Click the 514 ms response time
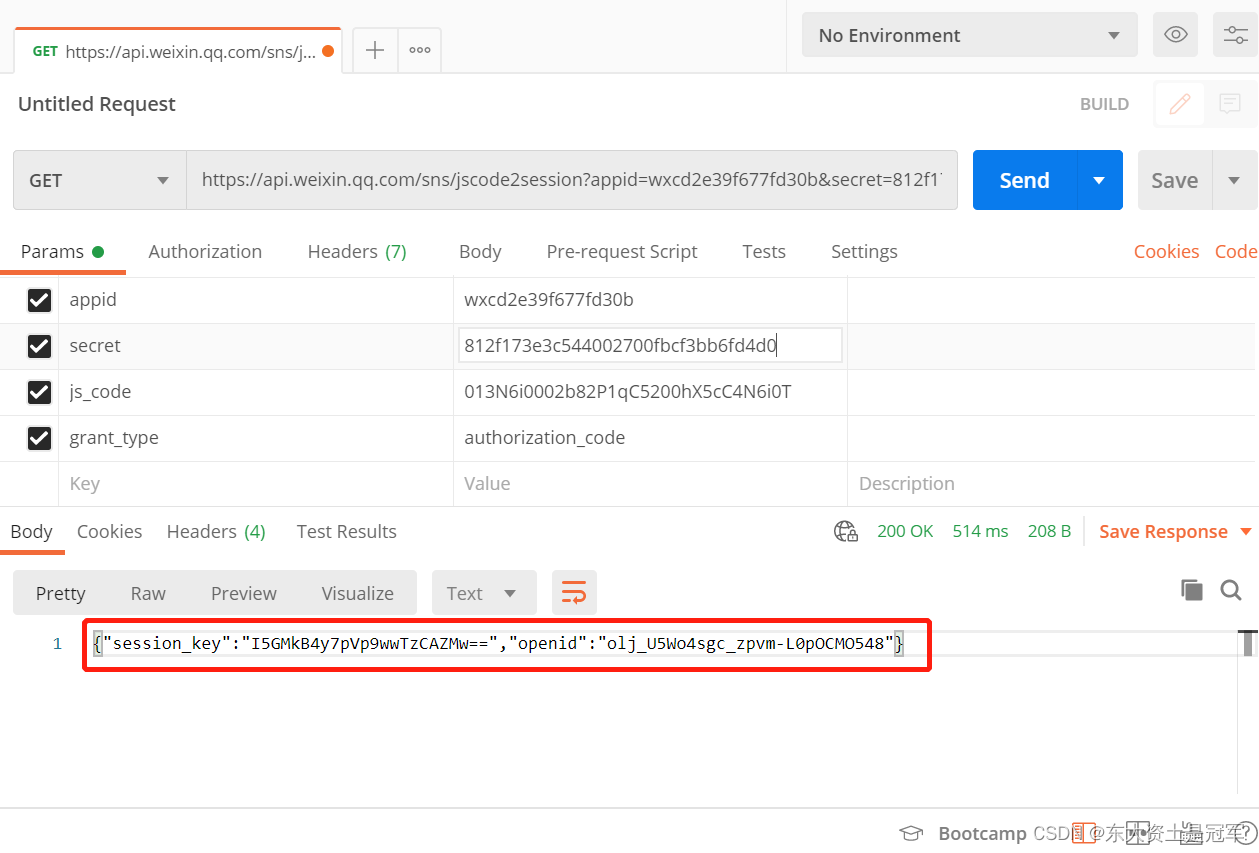The height and width of the screenshot is (853, 1259). click(x=980, y=531)
